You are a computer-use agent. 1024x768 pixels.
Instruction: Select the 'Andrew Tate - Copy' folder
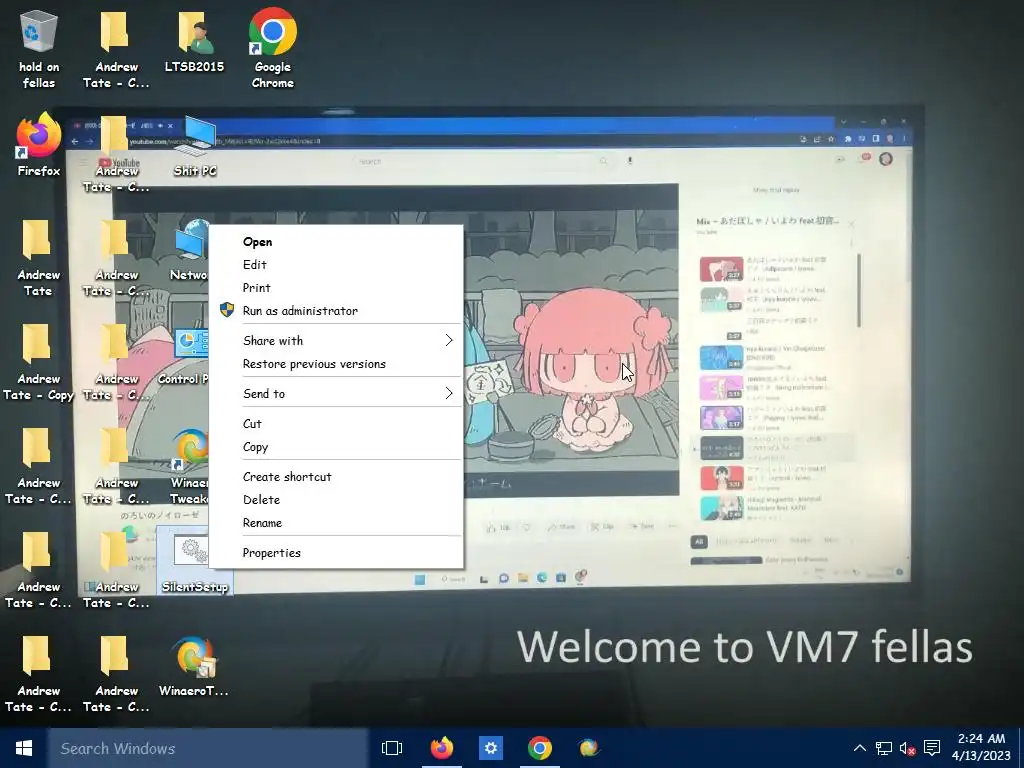37,361
